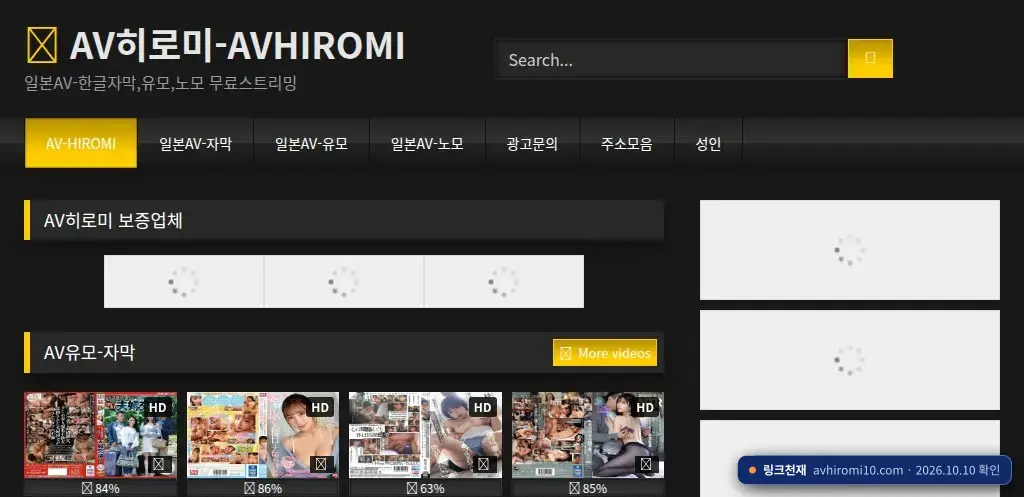This screenshot has width=1024, height=497.
Task: Click the middle loading banner under AV히로미 보증업체
Action: [344, 281]
